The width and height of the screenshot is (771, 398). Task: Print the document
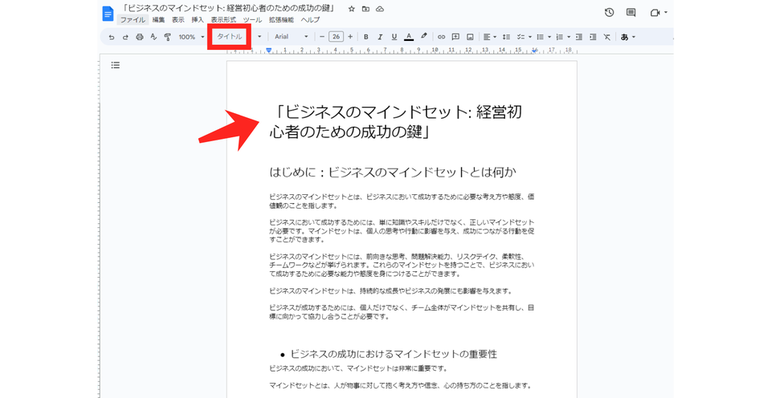pos(140,37)
